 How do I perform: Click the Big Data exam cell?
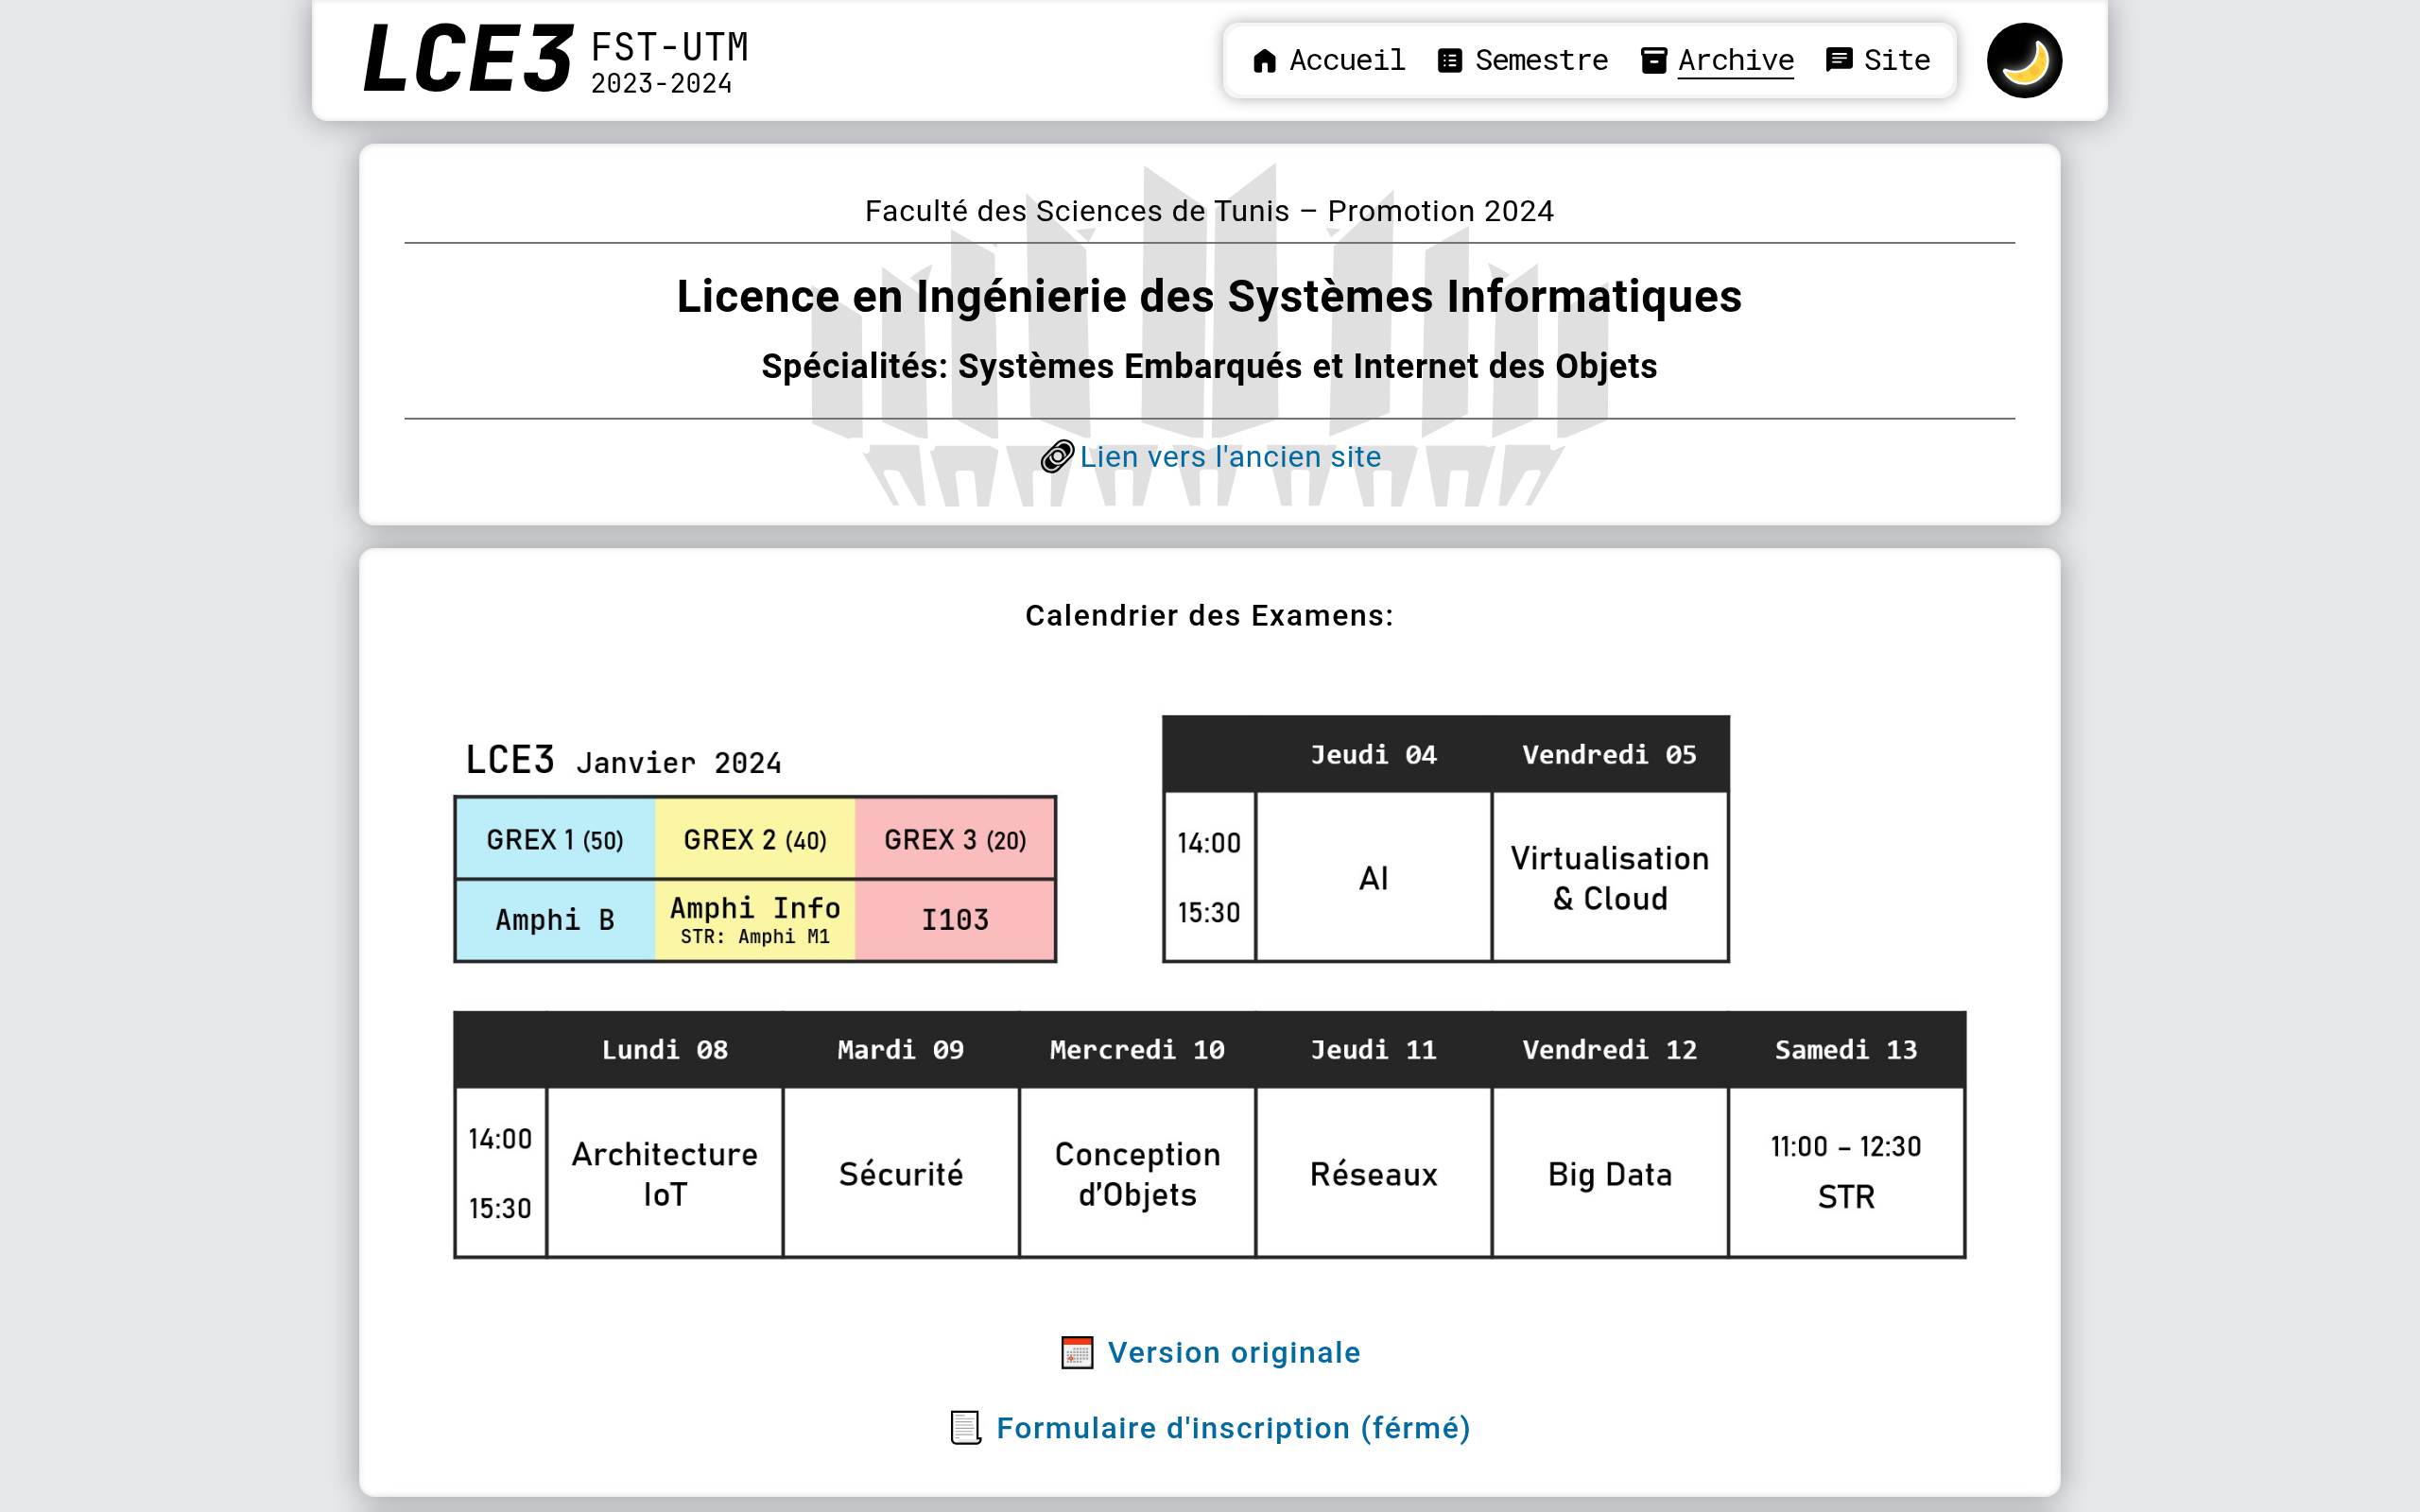point(1610,1173)
